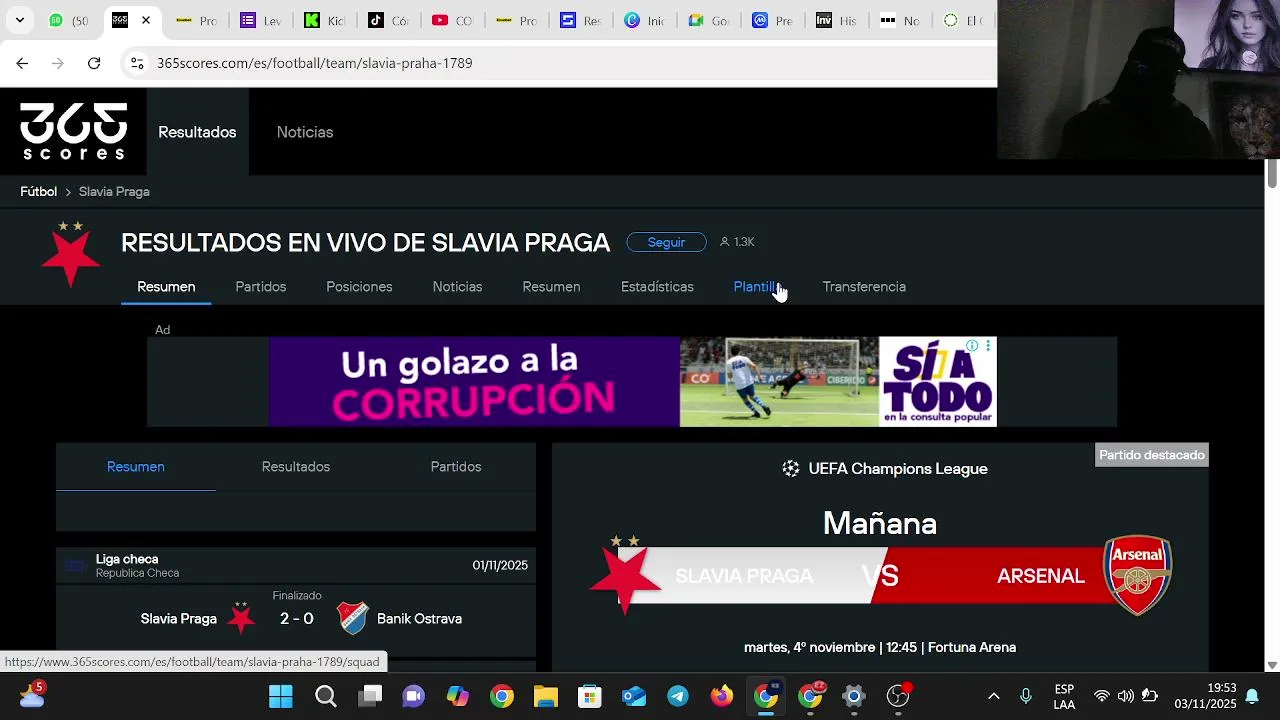Open Windows taskbar search
This screenshot has height=720, width=1280.
(x=326, y=696)
